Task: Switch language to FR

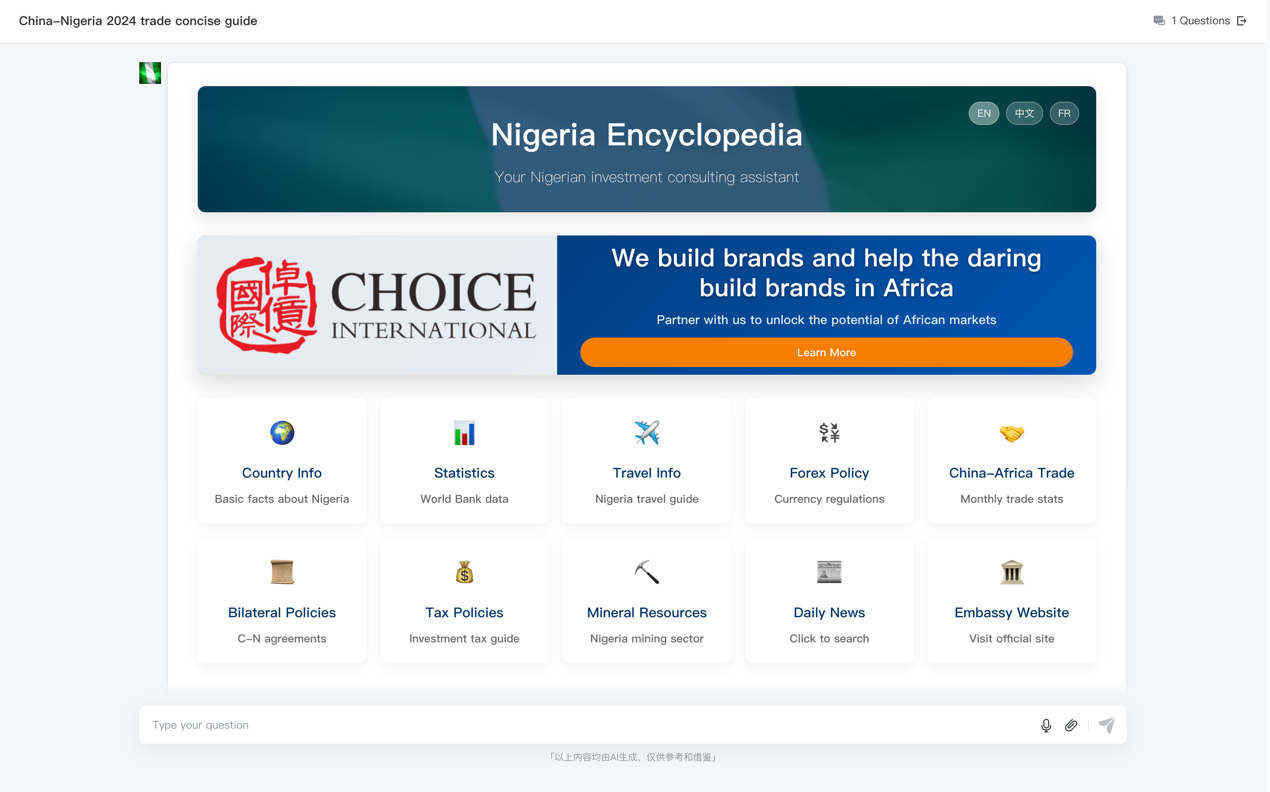Action: 1064,113
